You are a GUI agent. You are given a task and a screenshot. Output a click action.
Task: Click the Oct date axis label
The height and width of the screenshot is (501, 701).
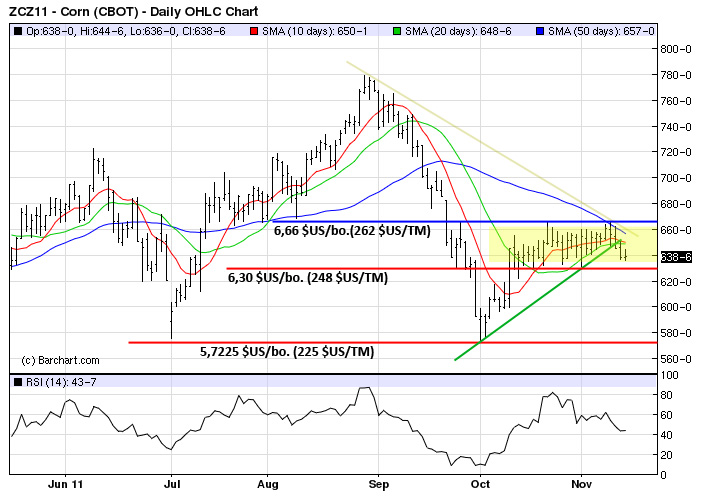click(x=481, y=484)
